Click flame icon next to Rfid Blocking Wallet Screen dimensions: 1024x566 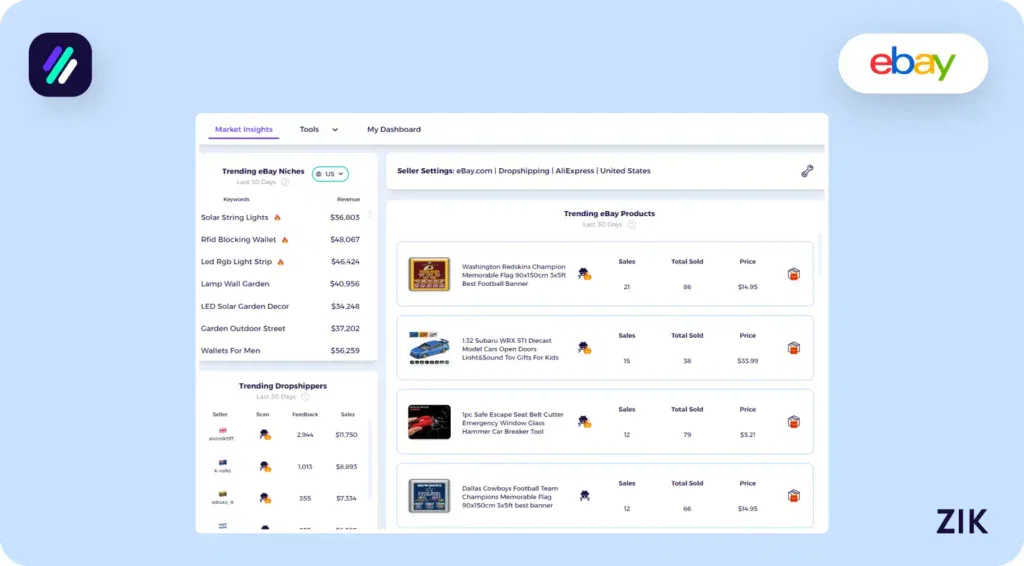(x=285, y=240)
